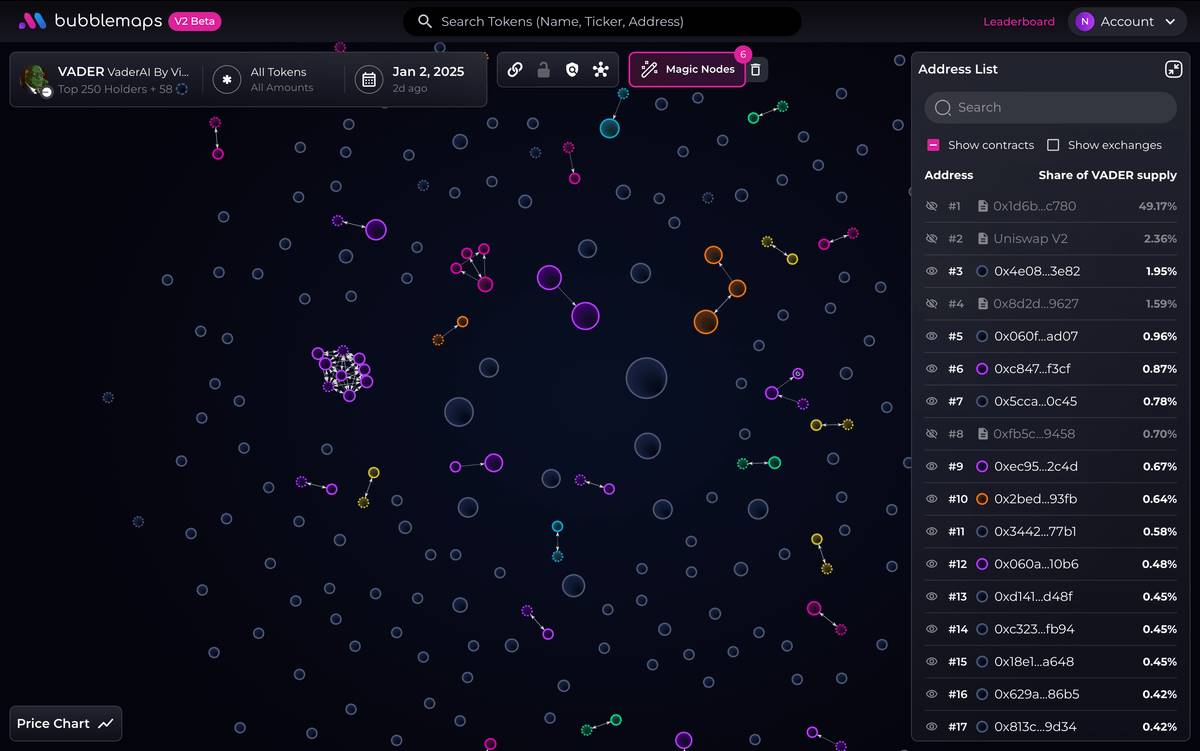Click the contract icon of 0xfb5c...9458
The image size is (1200, 751).
983,434
